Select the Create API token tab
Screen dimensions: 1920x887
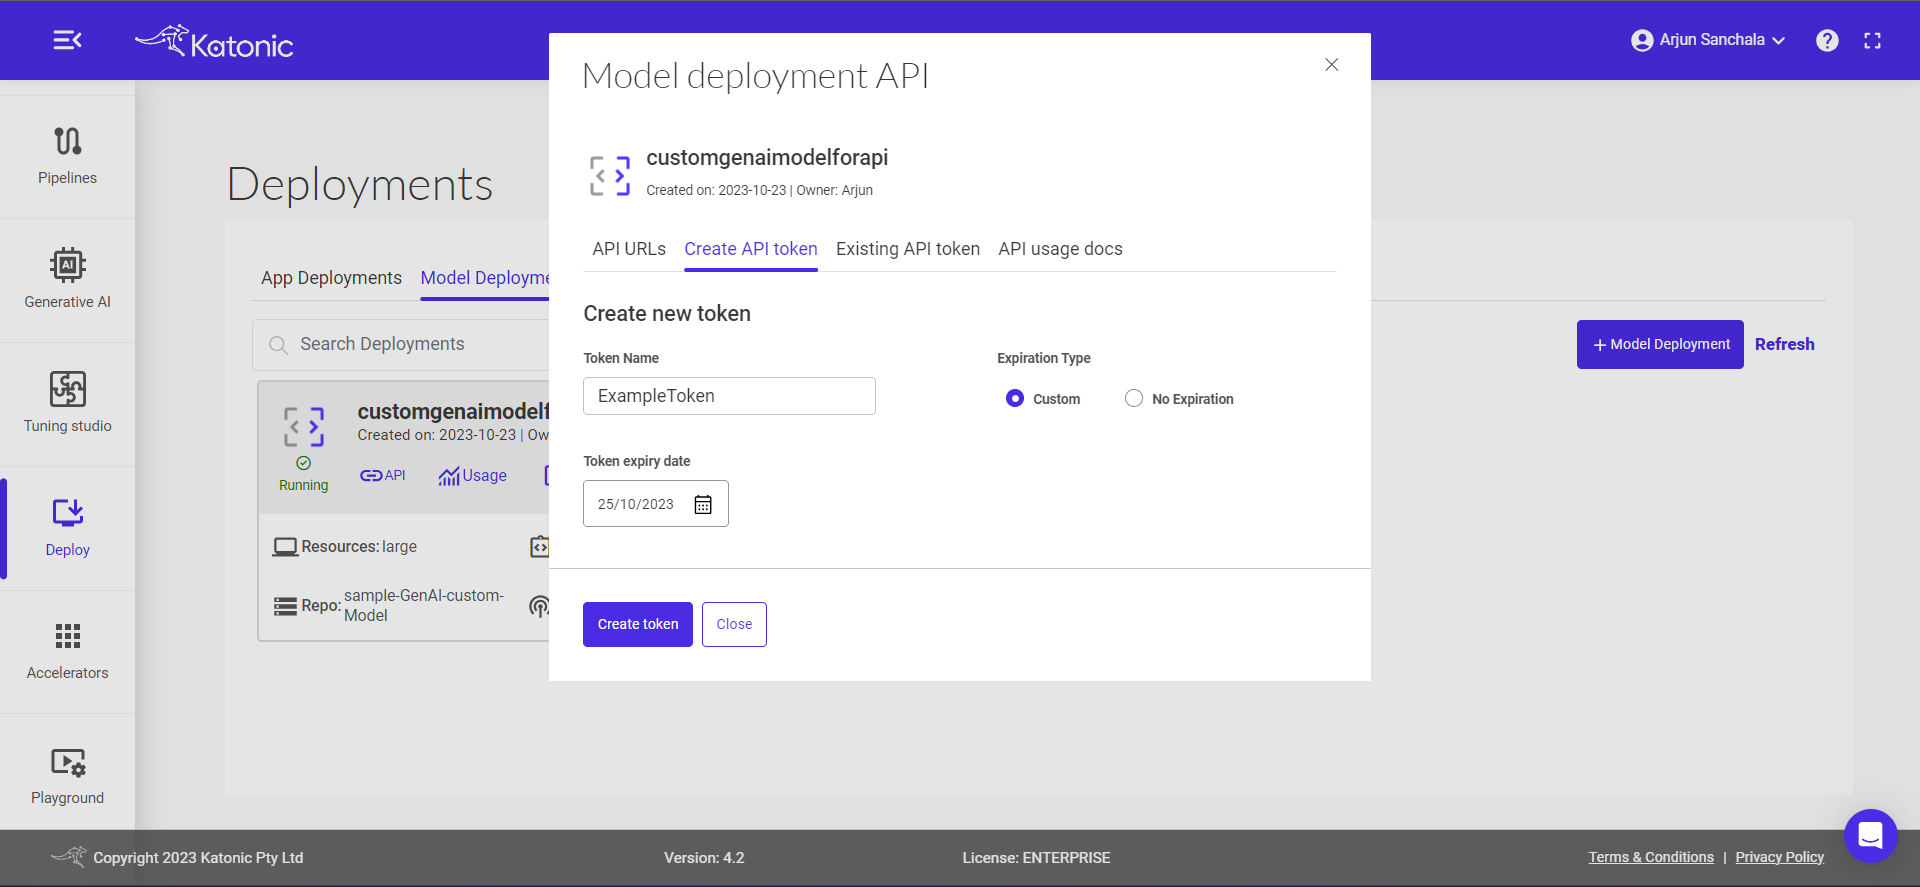click(751, 249)
